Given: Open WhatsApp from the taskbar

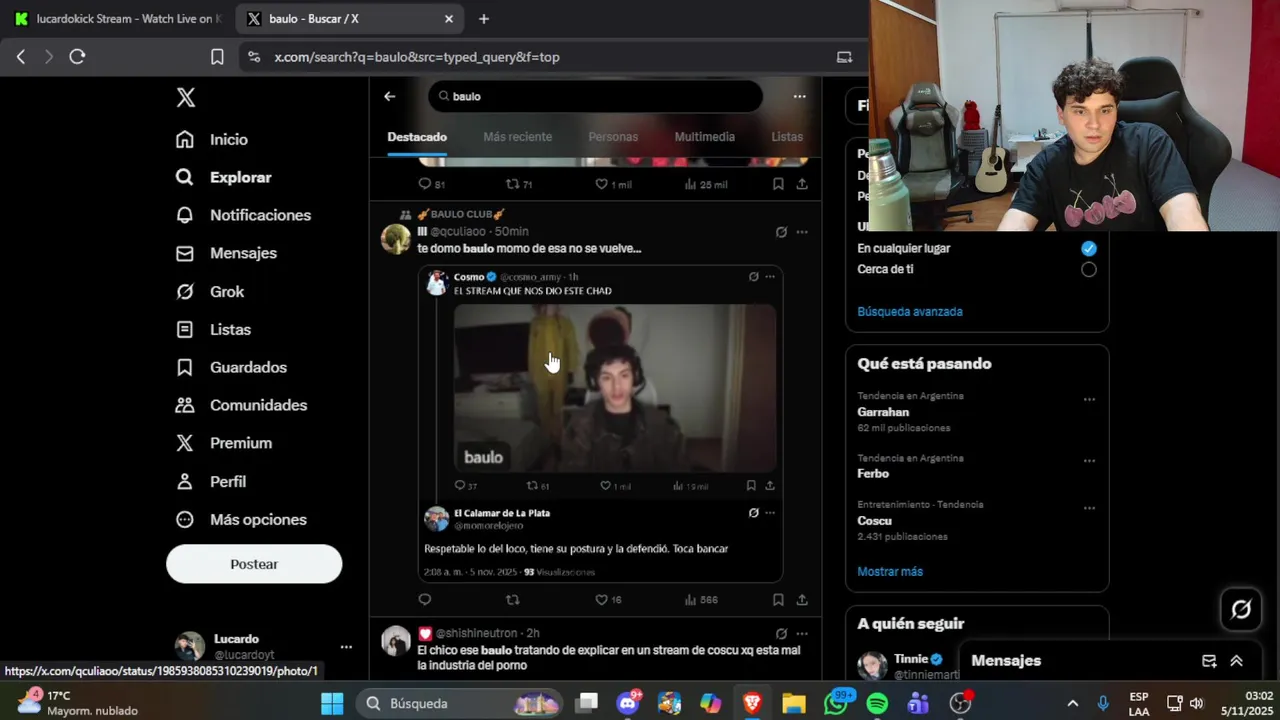Looking at the screenshot, I should tap(836, 703).
